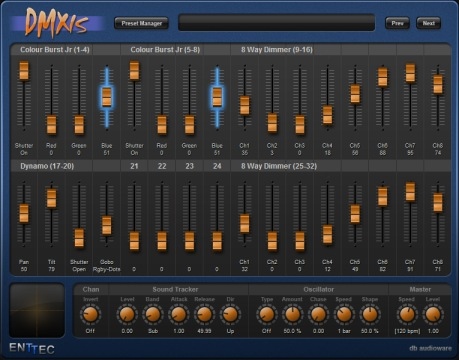Viewport: 459px width, 360px height.
Task: Select channel 21 header
Action: (x=134, y=166)
